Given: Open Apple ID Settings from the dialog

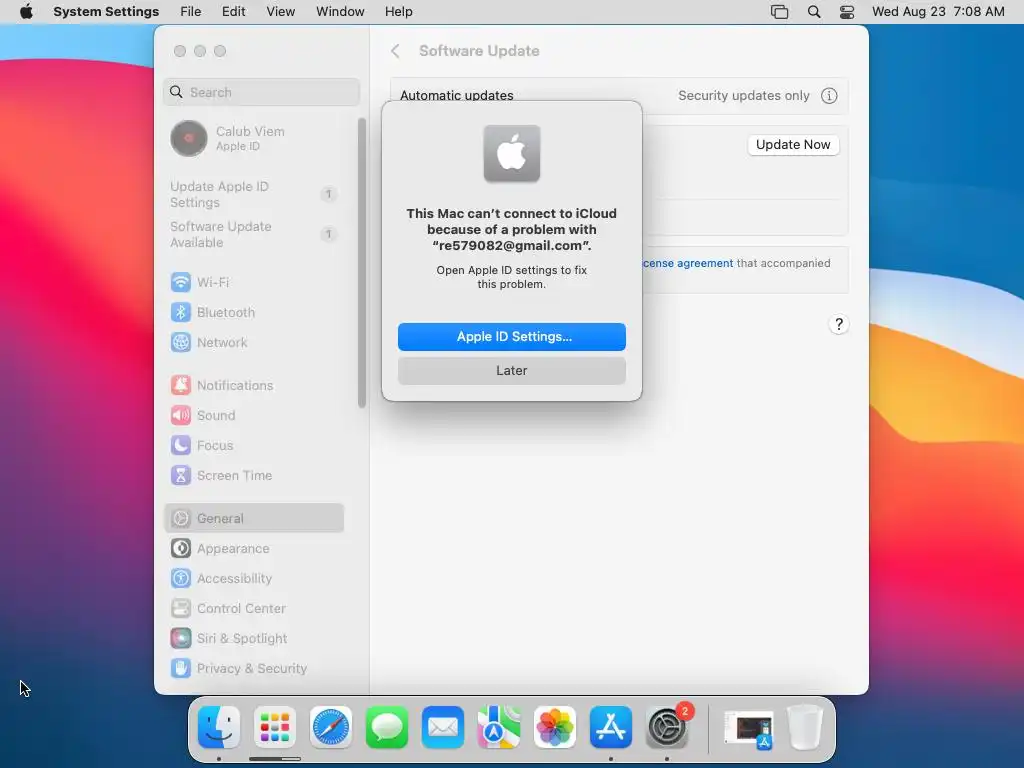Looking at the screenshot, I should click(x=511, y=336).
